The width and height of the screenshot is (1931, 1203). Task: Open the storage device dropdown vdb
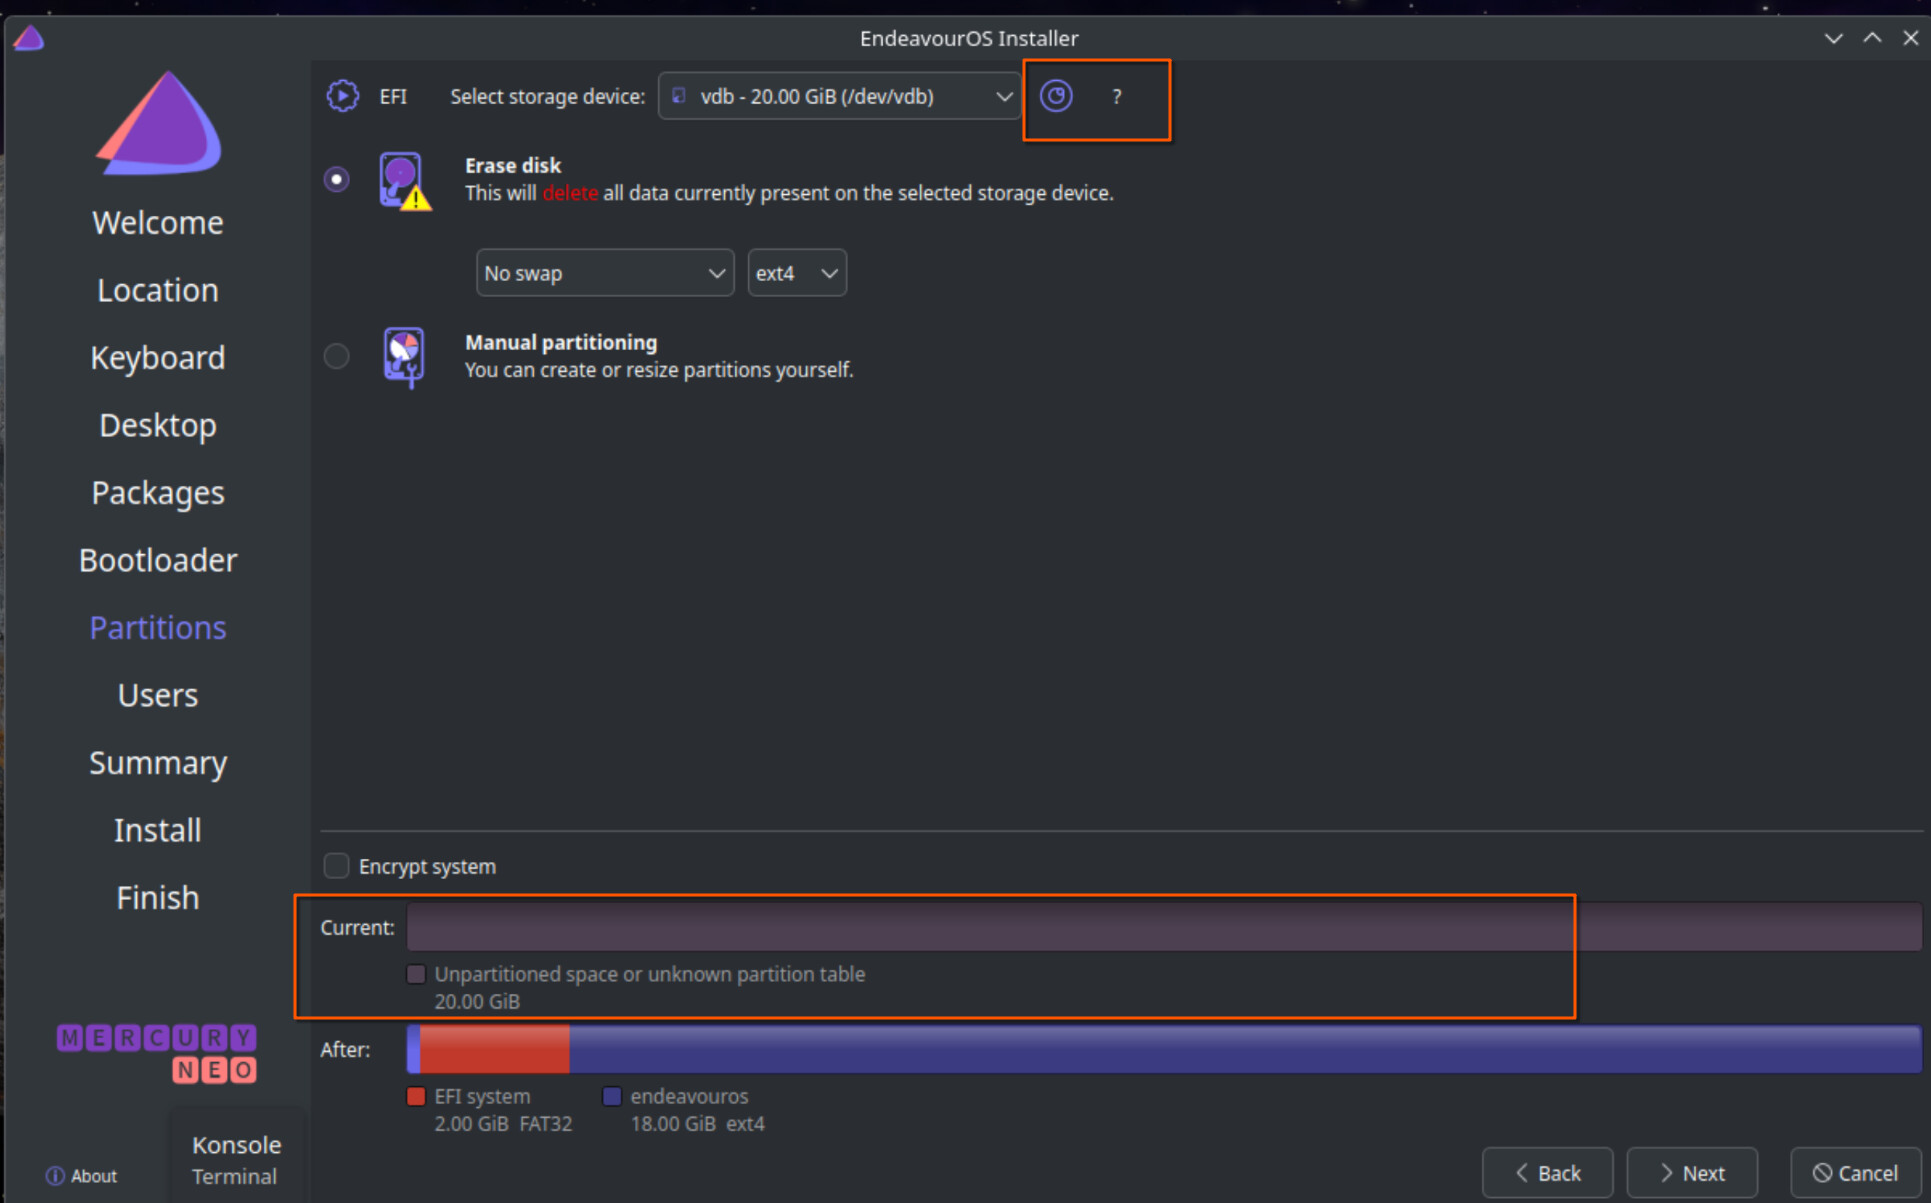839,96
